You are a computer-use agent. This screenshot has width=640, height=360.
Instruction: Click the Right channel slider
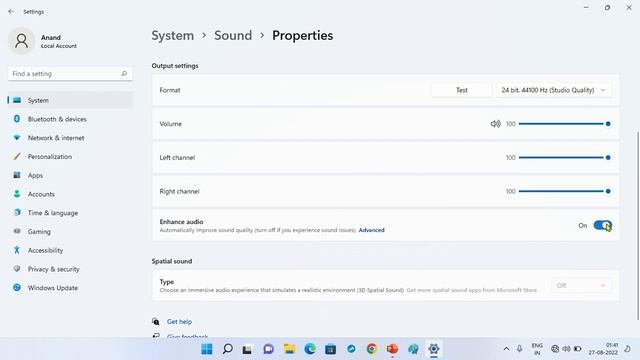pyautogui.click(x=564, y=191)
